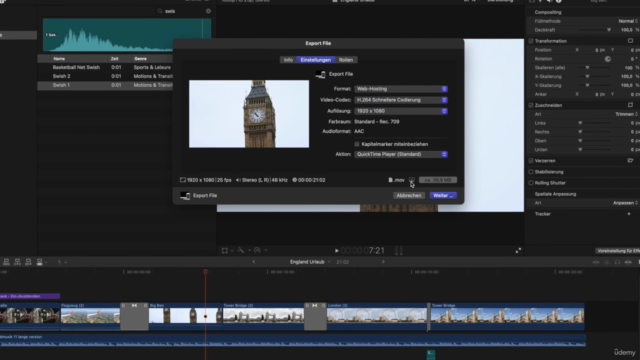Open the timeline tool selection menu
Image resolution: width=640 pixels, height=360 pixels.
point(62,262)
